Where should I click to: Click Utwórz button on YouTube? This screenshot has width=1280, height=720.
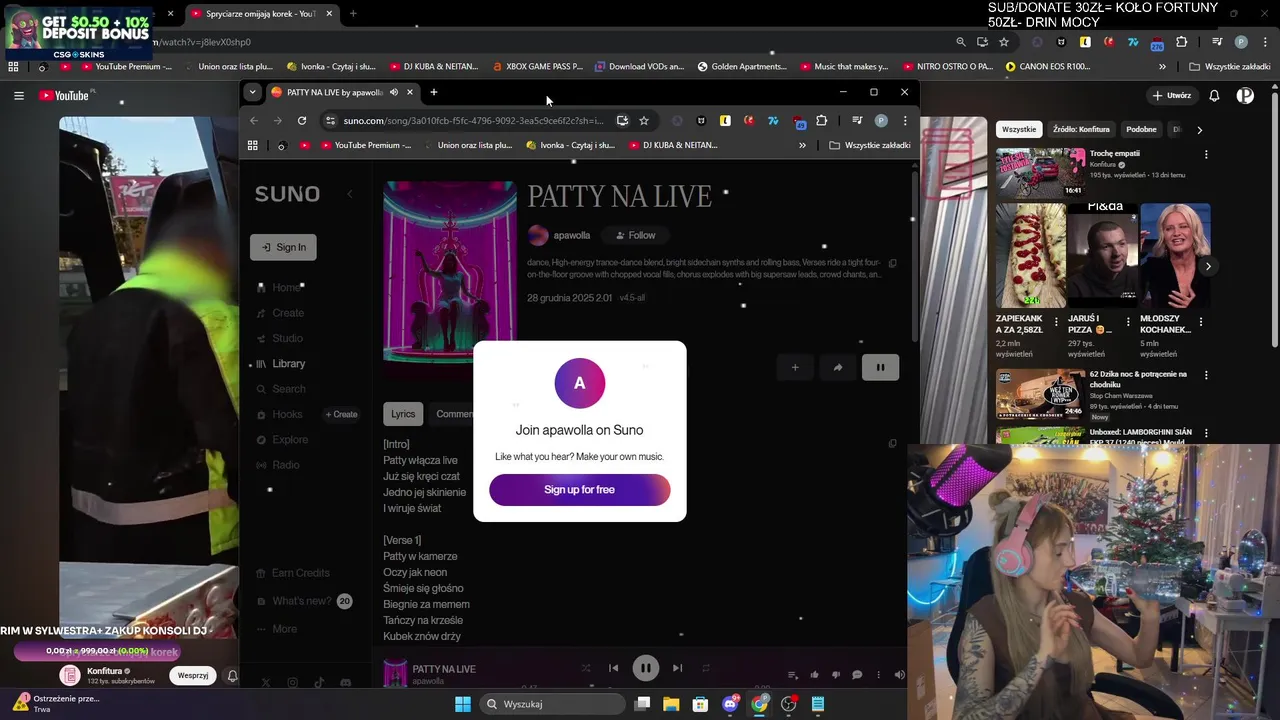click(1172, 96)
